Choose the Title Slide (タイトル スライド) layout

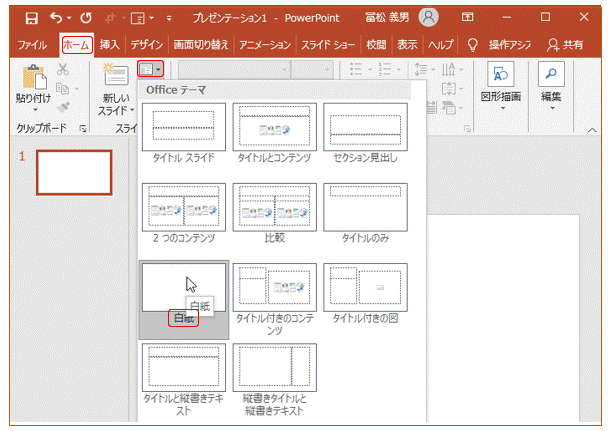point(183,126)
